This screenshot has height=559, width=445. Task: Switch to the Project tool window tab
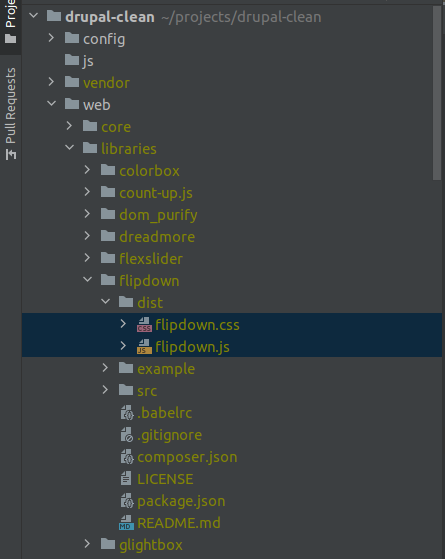pyautogui.click(x=11, y=22)
